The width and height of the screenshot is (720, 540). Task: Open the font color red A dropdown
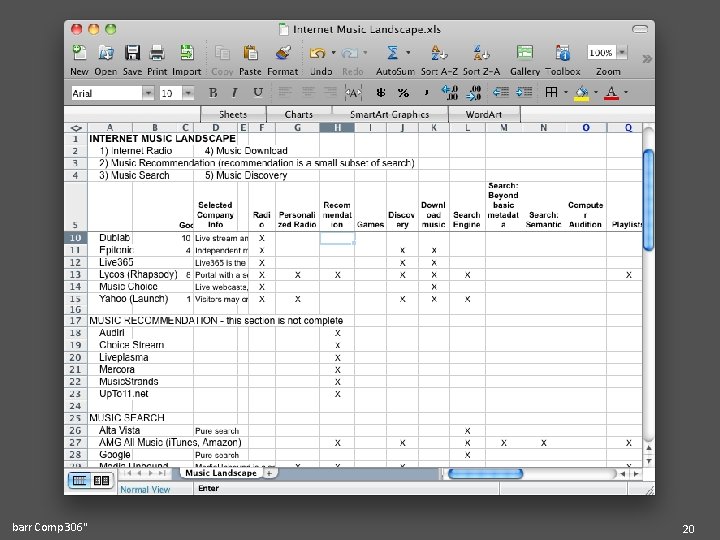coord(626,93)
